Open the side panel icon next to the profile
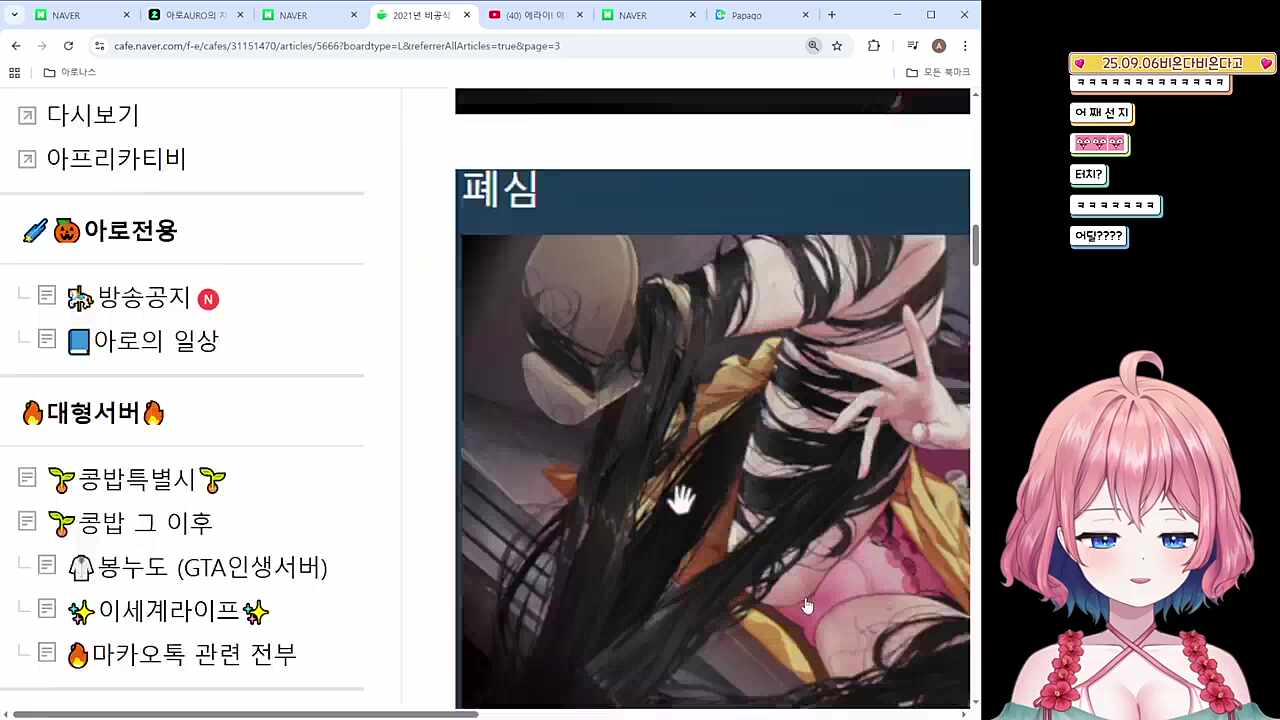 click(x=911, y=46)
